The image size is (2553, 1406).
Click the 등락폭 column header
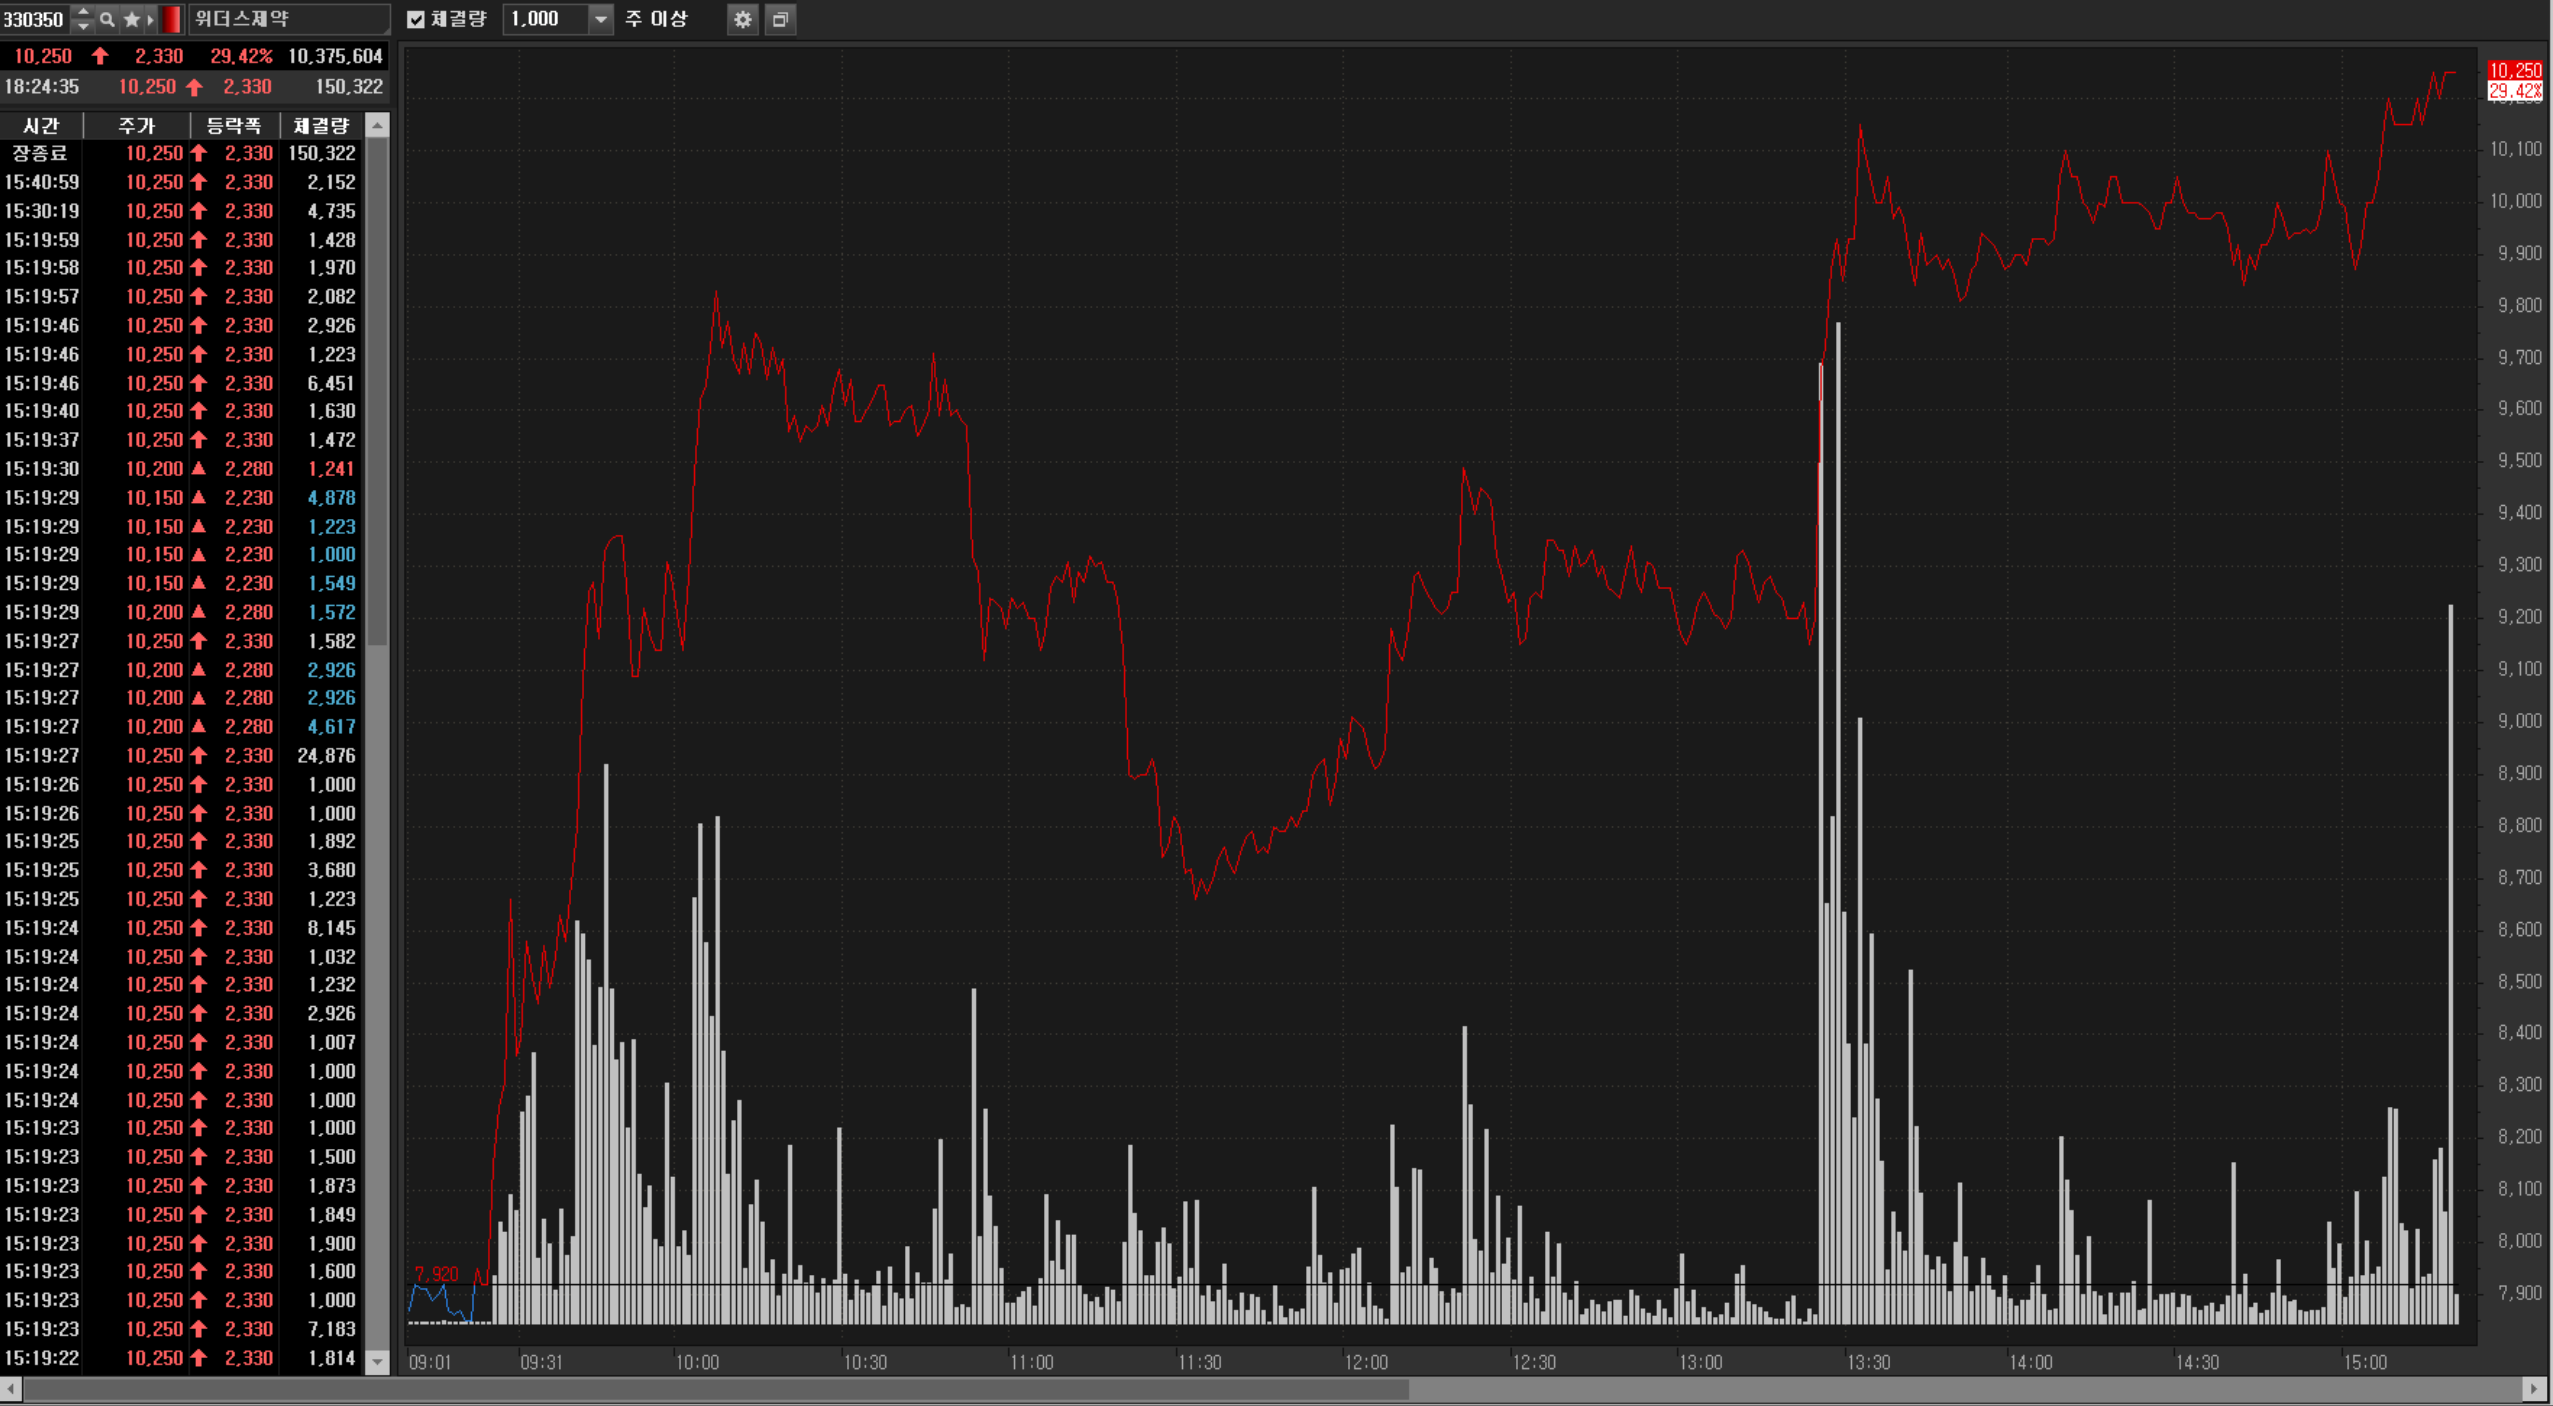(234, 126)
